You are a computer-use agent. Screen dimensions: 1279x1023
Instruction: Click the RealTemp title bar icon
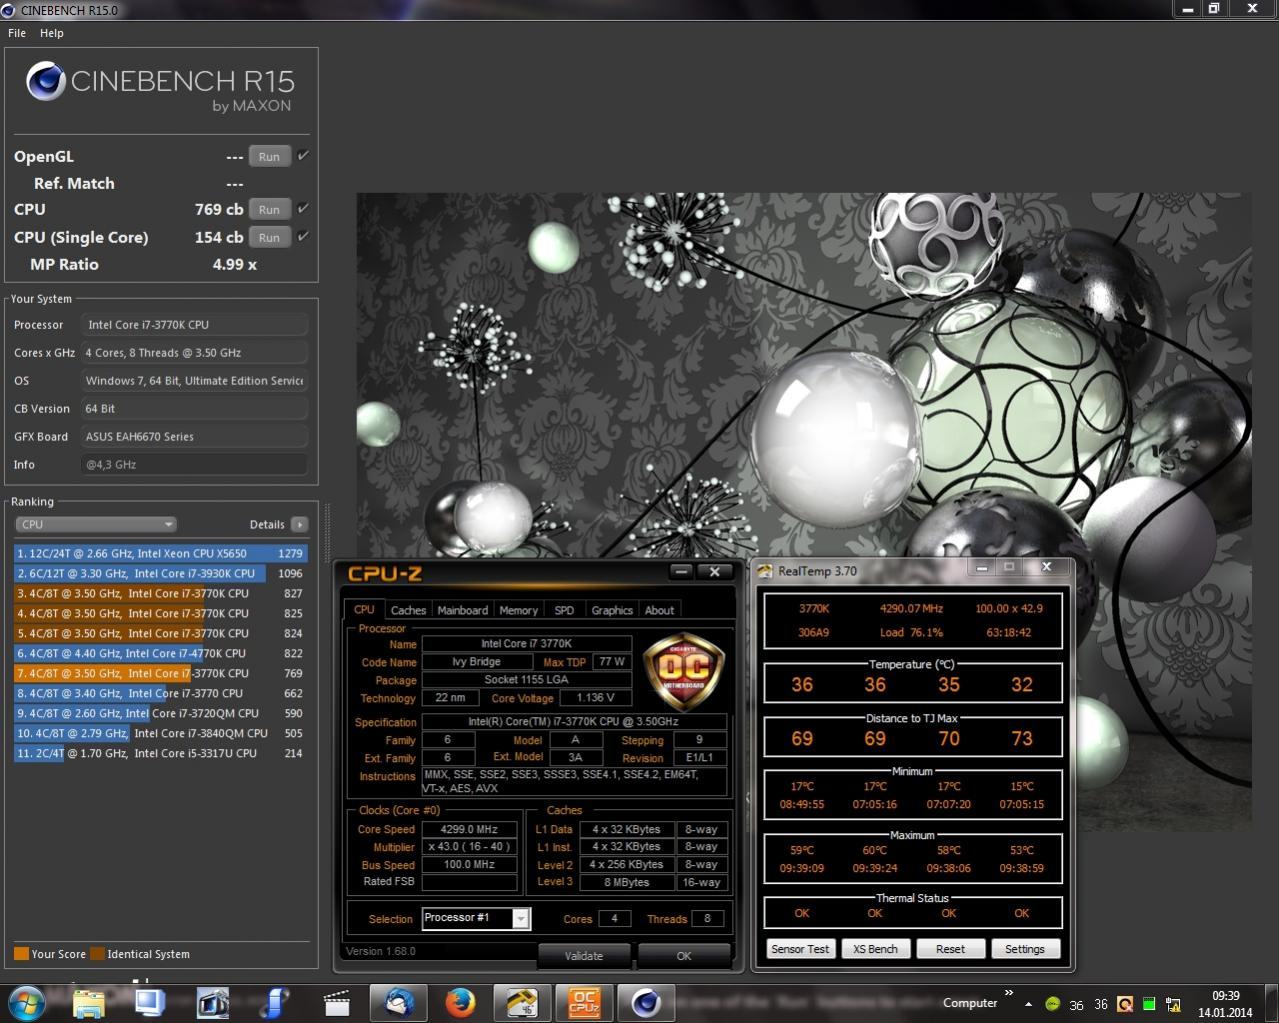[x=765, y=571]
